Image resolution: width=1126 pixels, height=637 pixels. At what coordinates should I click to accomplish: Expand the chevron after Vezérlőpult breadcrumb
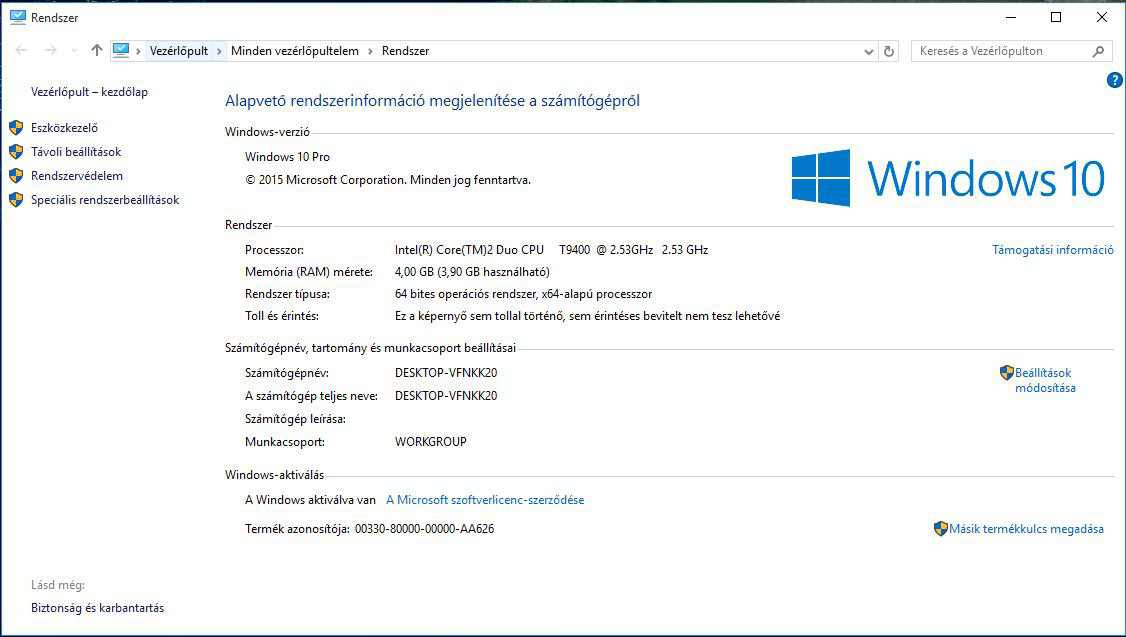tap(219, 51)
